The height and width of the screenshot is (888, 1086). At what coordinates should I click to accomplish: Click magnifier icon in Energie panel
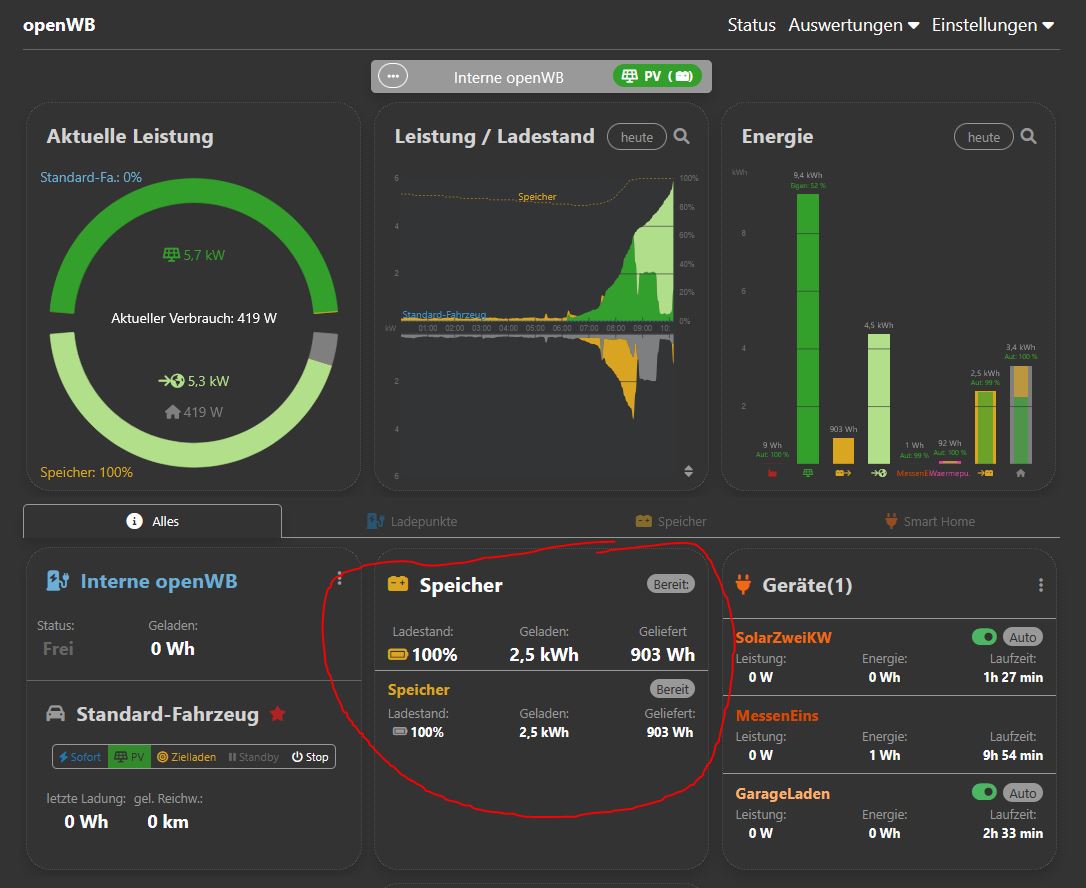tap(1028, 137)
